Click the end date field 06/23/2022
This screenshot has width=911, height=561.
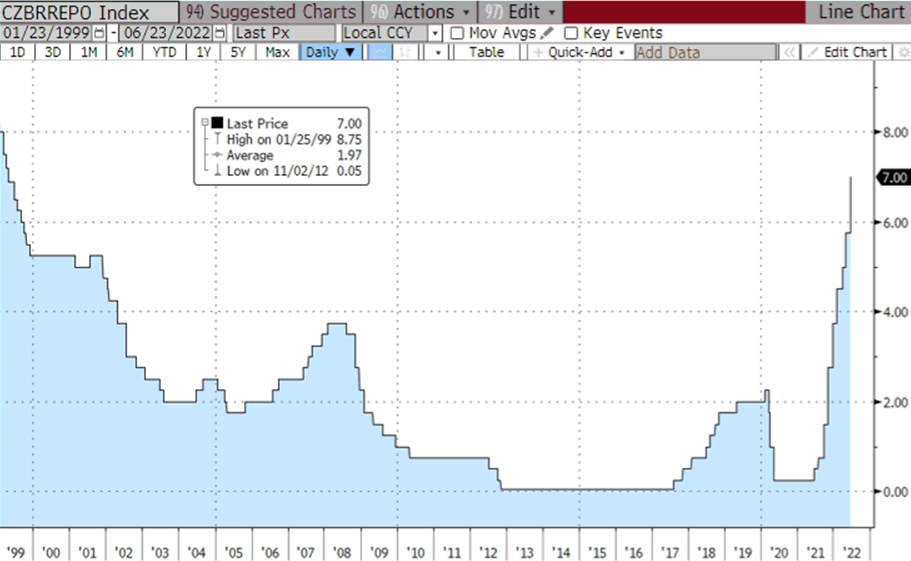click(167, 33)
